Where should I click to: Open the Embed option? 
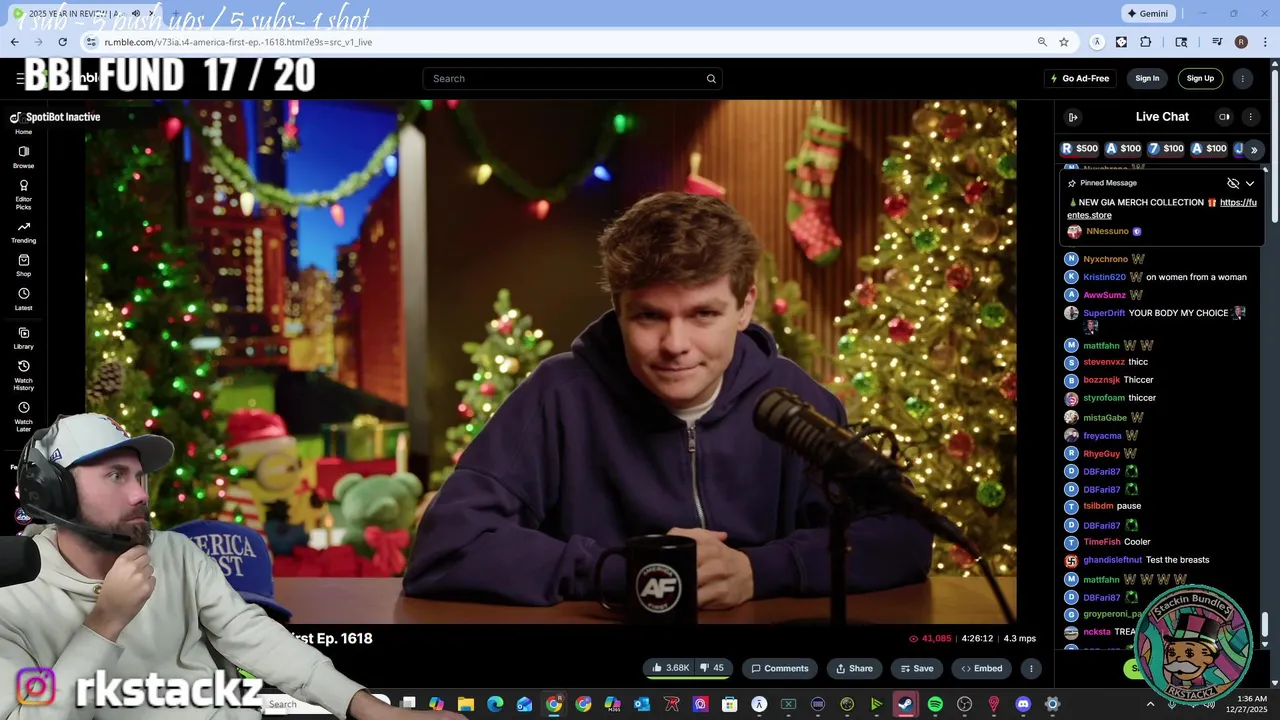click(982, 668)
